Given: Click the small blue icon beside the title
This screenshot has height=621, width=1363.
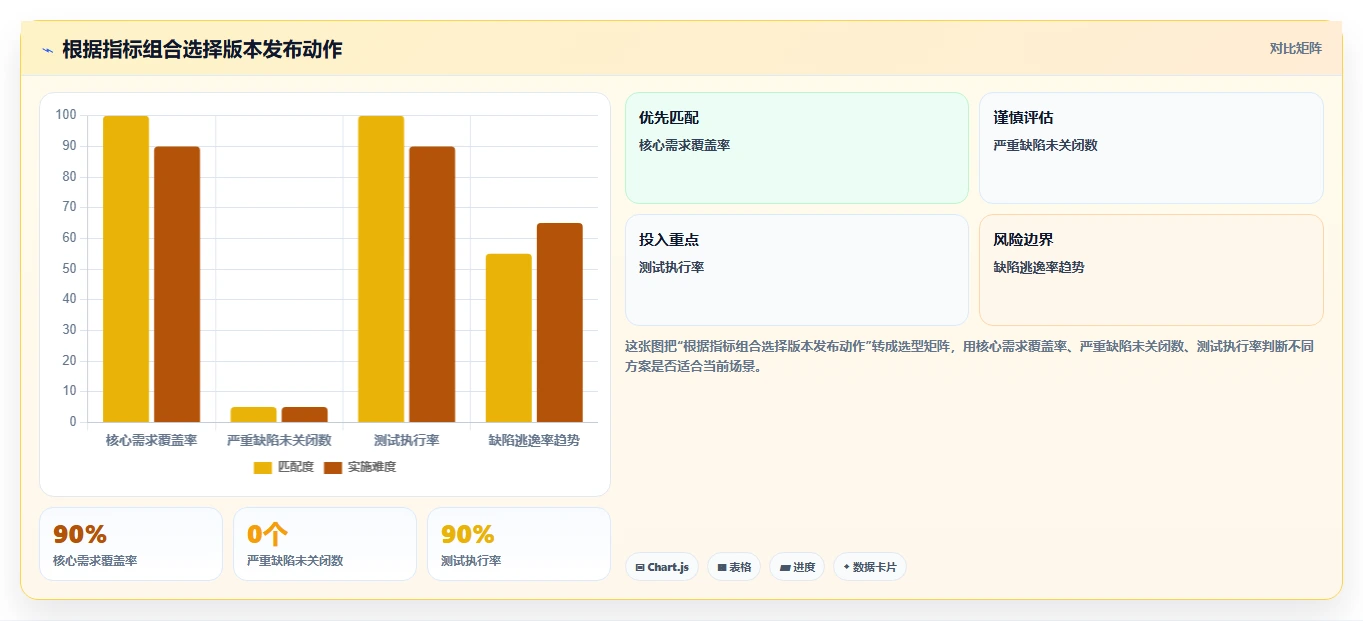Looking at the screenshot, I should [x=47, y=50].
